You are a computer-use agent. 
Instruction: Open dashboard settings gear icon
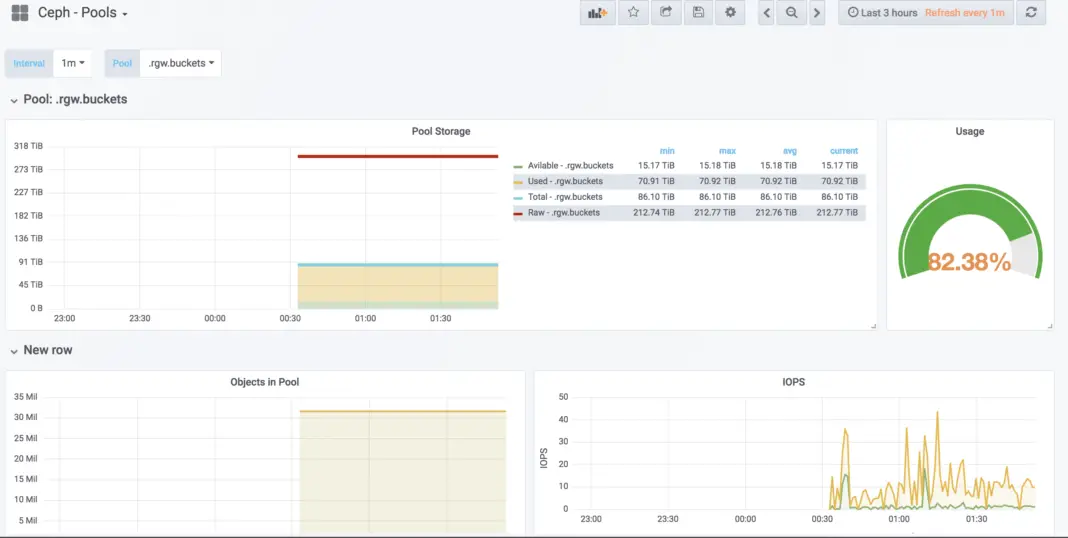point(731,13)
